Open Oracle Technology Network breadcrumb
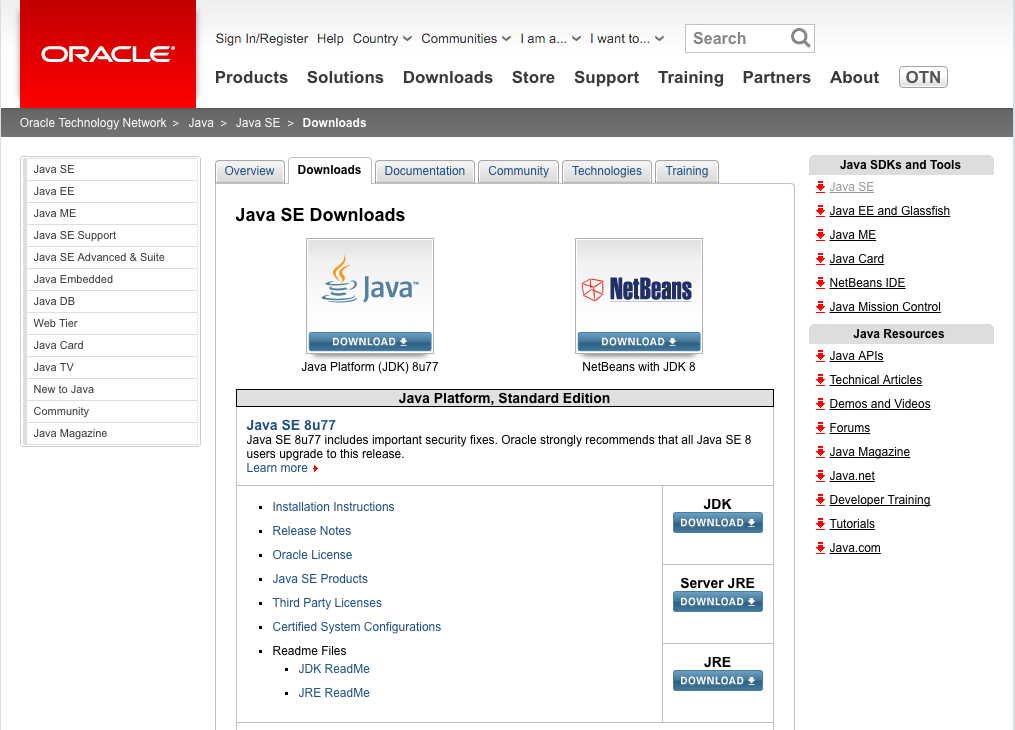Viewport: 1015px width, 730px height. 93,123
